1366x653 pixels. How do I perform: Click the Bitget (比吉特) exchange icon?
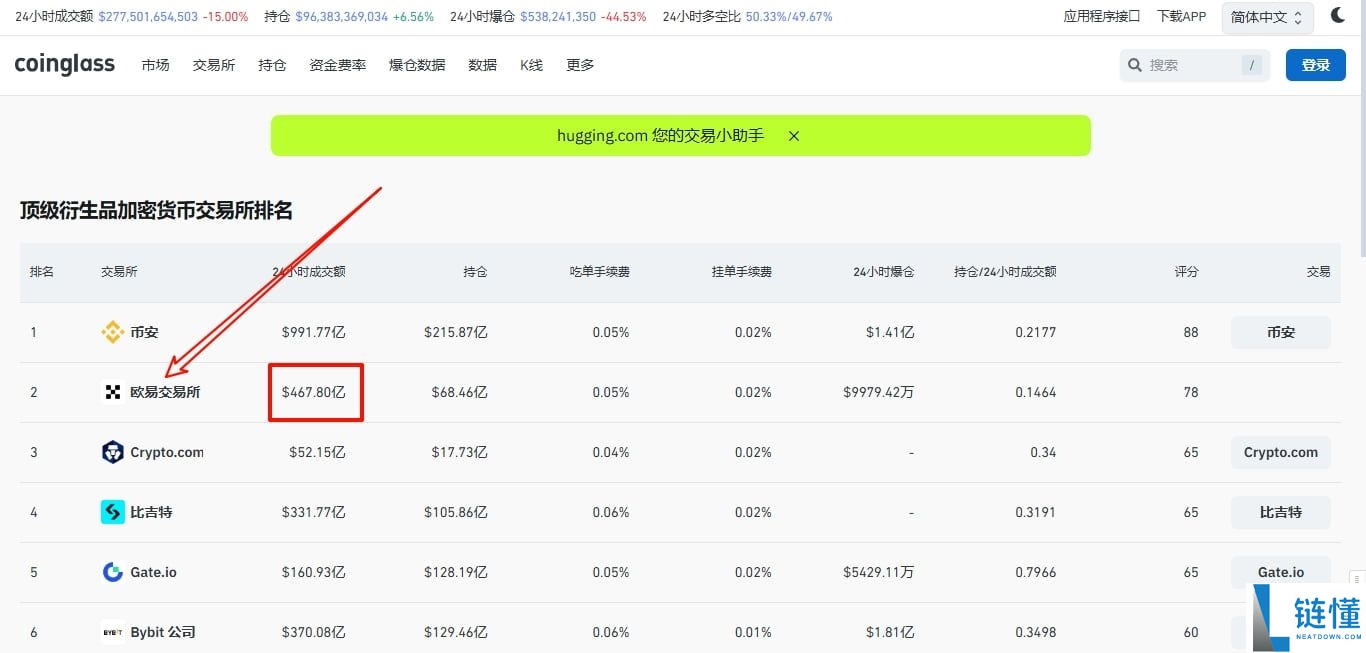[x=112, y=512]
